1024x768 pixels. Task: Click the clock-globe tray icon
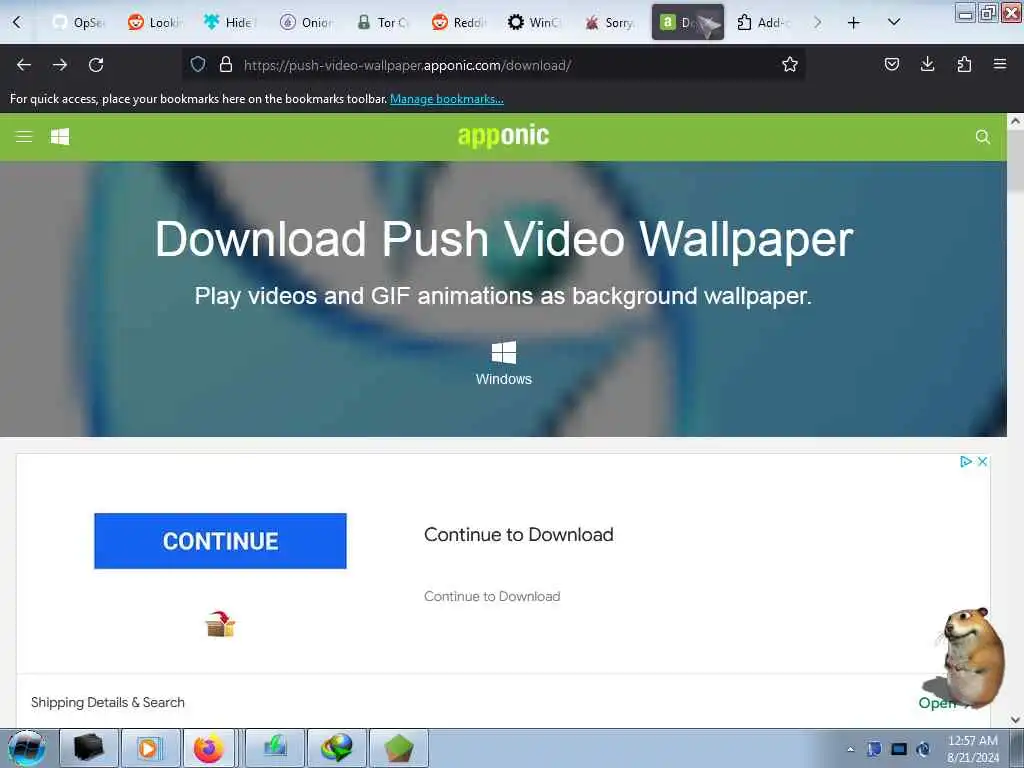[x=923, y=749]
